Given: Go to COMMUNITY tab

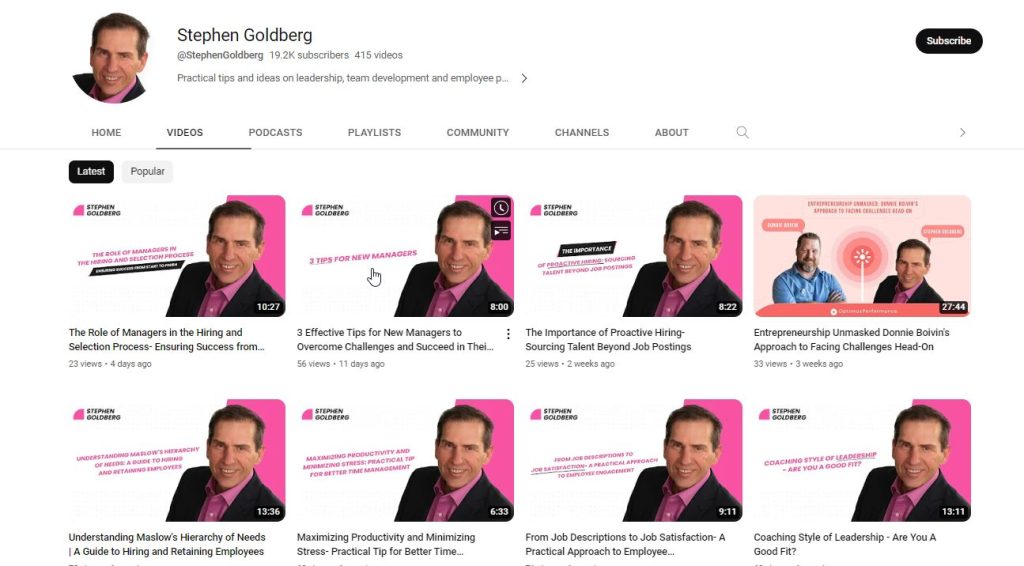Looking at the screenshot, I should (477, 133).
